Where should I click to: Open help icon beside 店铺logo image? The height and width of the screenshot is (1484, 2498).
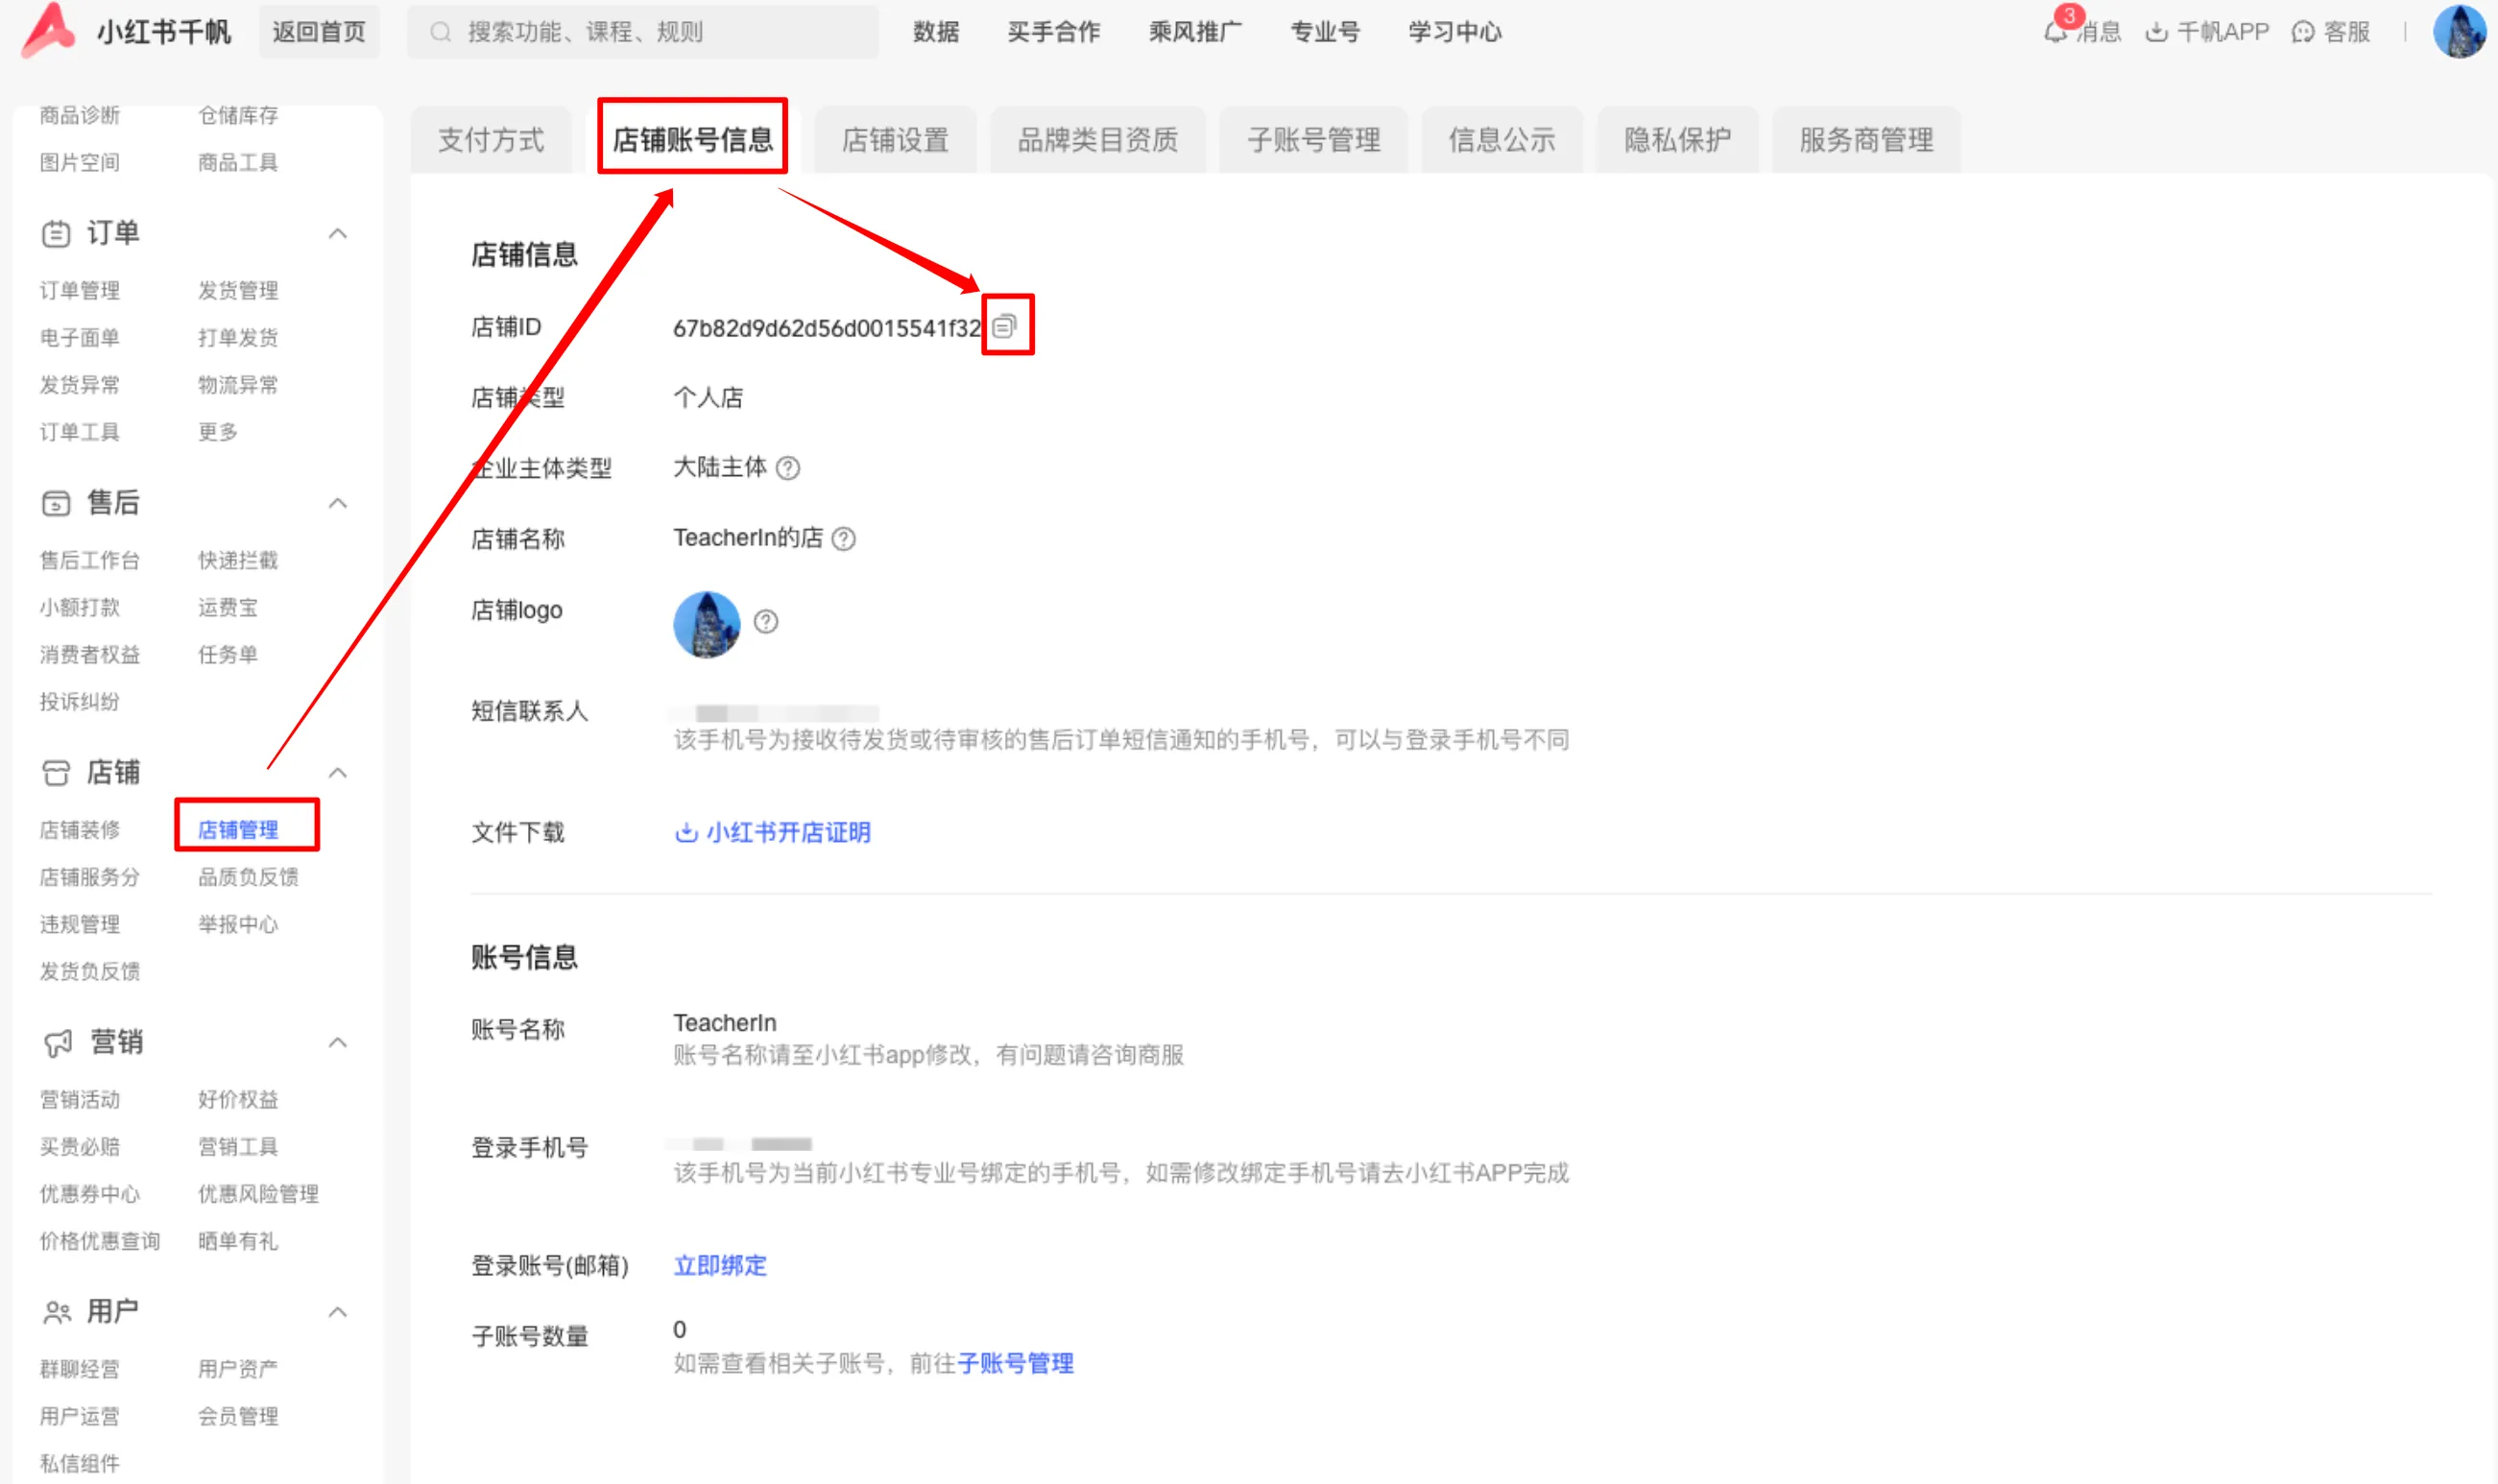(766, 622)
